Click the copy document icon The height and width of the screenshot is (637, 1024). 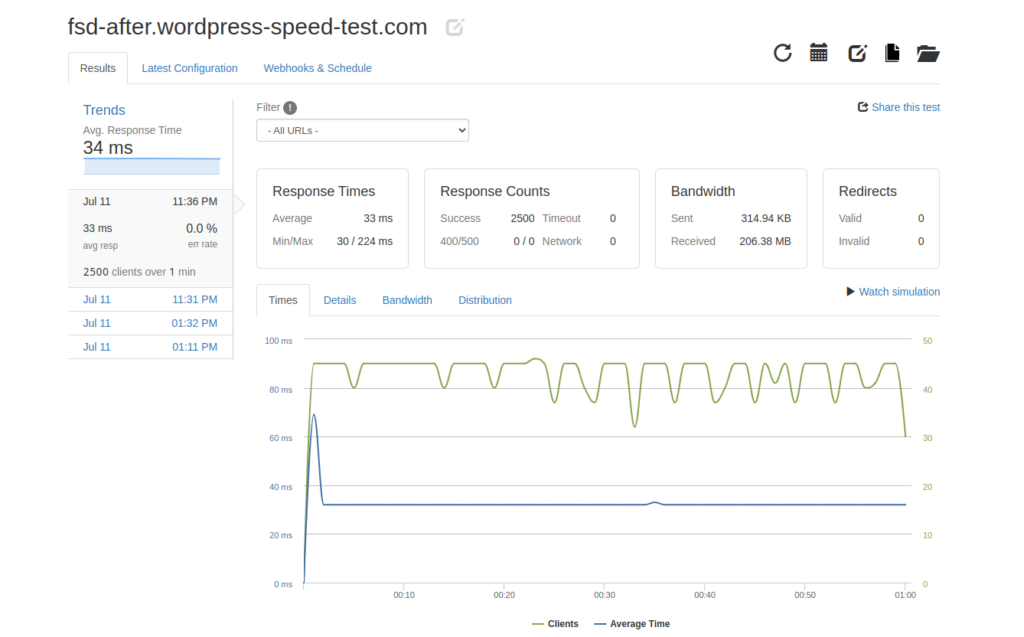892,53
